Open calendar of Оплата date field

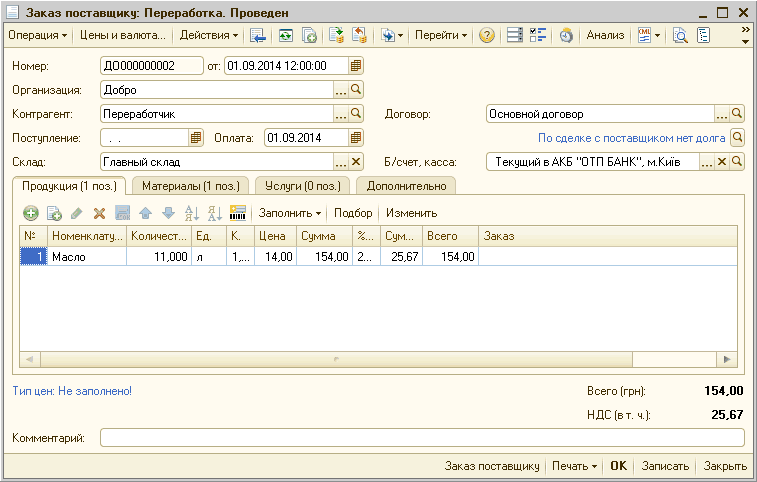point(356,138)
